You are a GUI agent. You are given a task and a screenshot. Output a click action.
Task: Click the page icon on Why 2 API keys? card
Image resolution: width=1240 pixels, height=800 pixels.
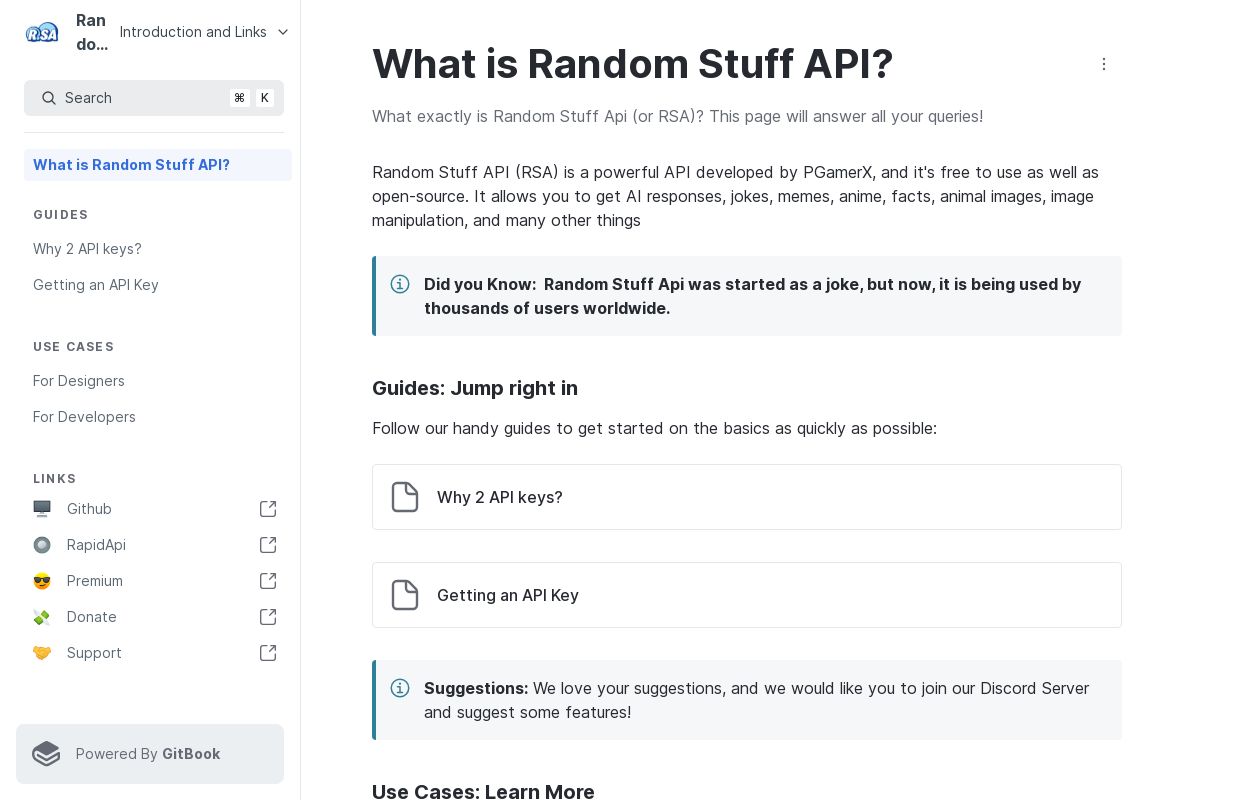click(405, 497)
